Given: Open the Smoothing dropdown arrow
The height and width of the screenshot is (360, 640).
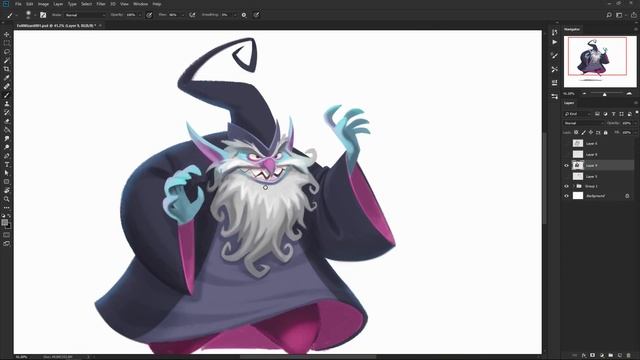Looking at the screenshot, I should [x=235, y=15].
